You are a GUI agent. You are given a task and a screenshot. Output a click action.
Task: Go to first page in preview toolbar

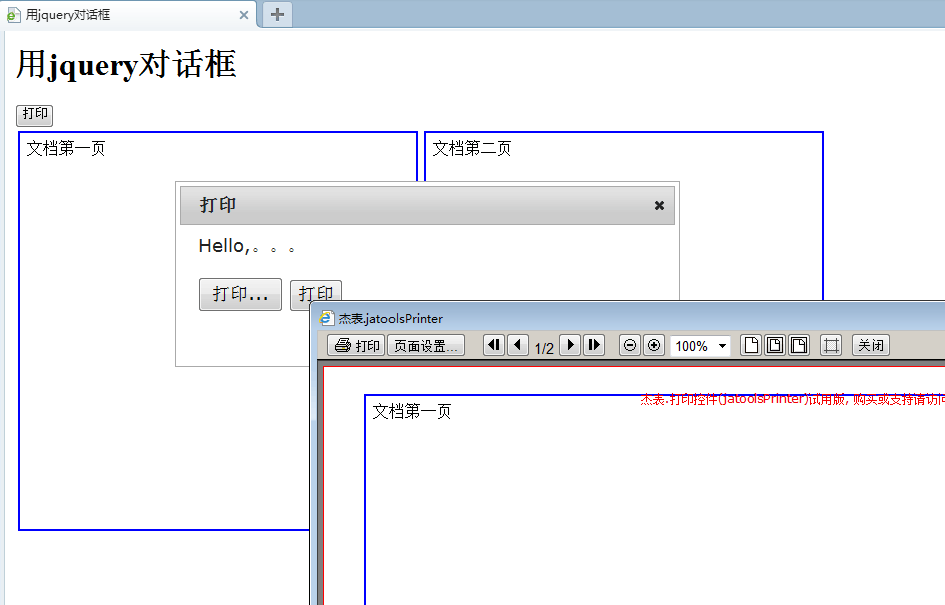[x=494, y=345]
